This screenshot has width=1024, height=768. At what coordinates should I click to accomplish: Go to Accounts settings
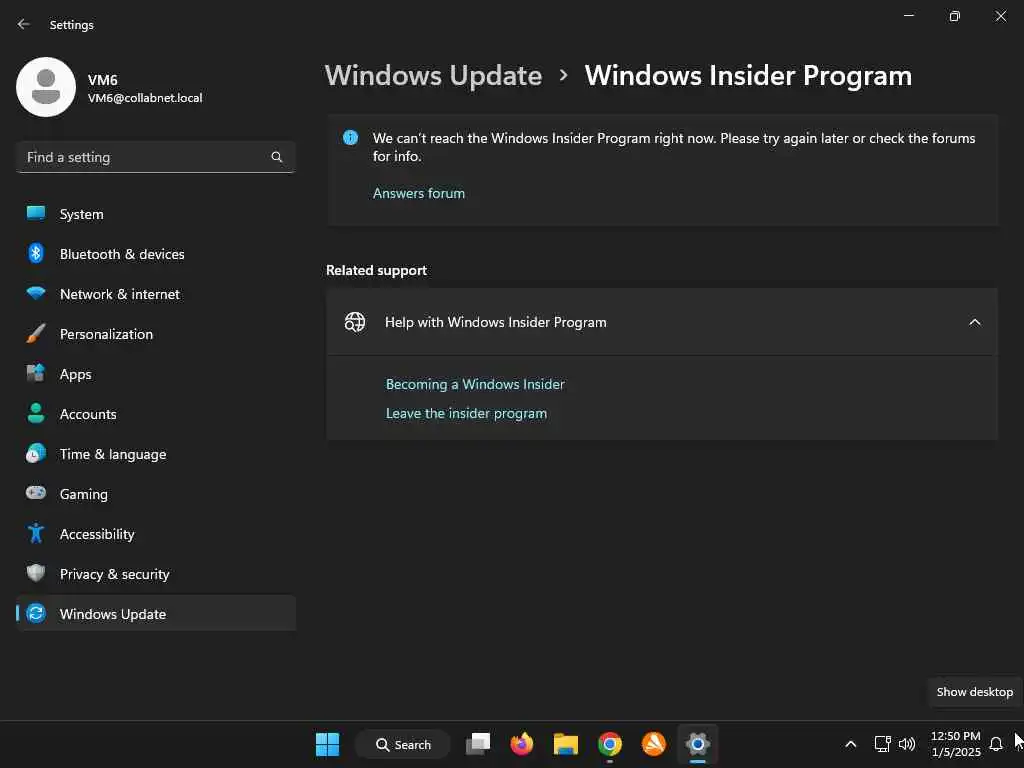pyautogui.click(x=155, y=414)
